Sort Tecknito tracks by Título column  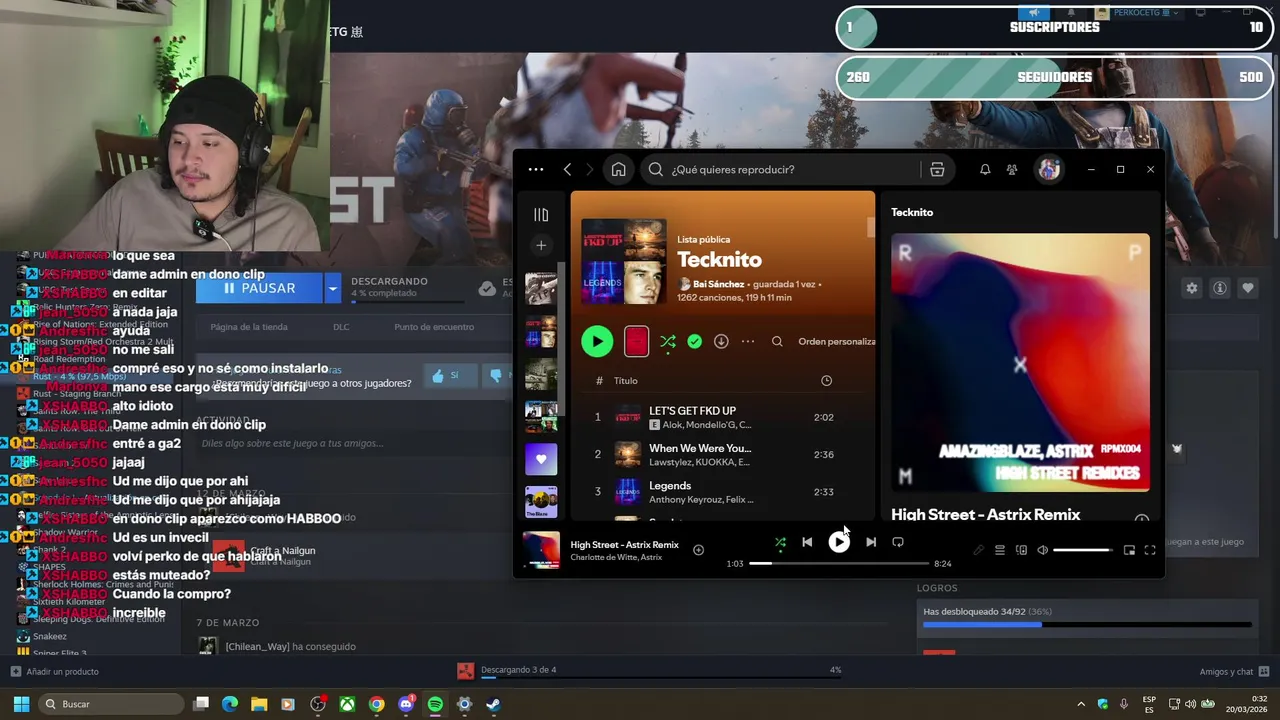[x=625, y=380]
